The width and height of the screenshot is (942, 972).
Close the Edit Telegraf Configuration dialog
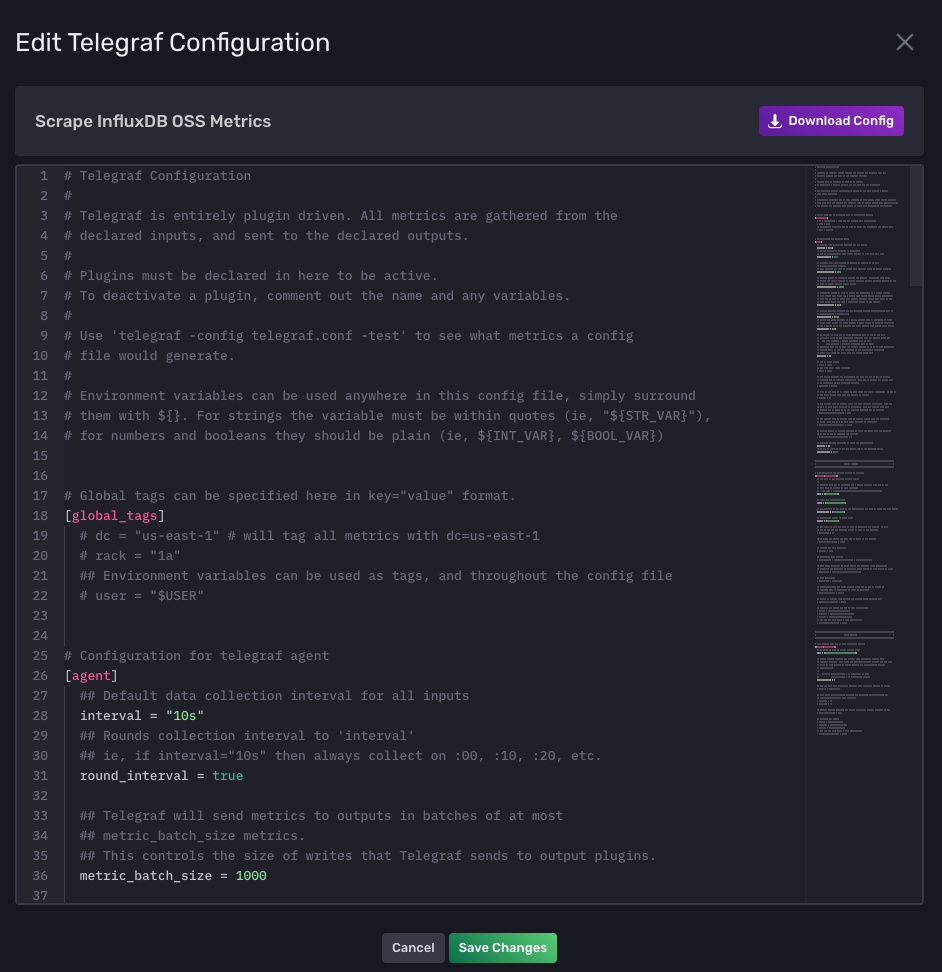click(904, 42)
